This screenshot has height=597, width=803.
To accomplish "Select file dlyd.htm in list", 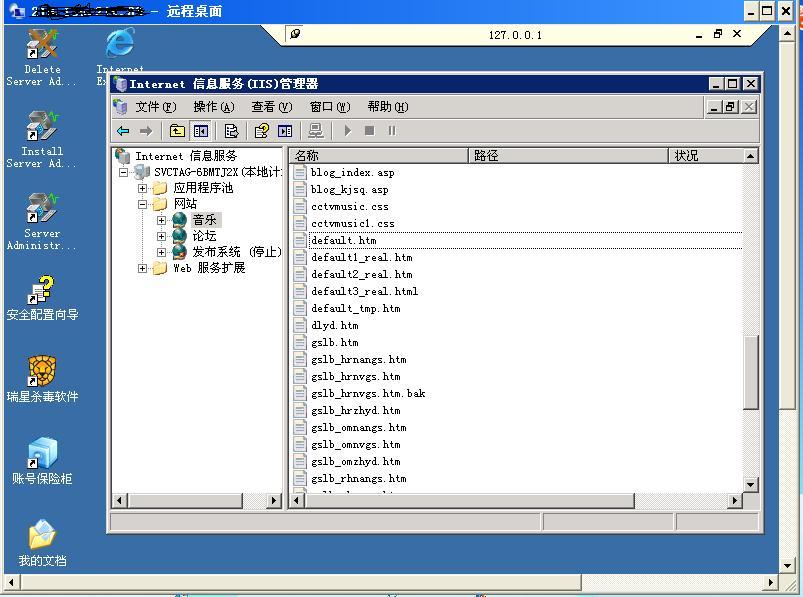I will [335, 326].
